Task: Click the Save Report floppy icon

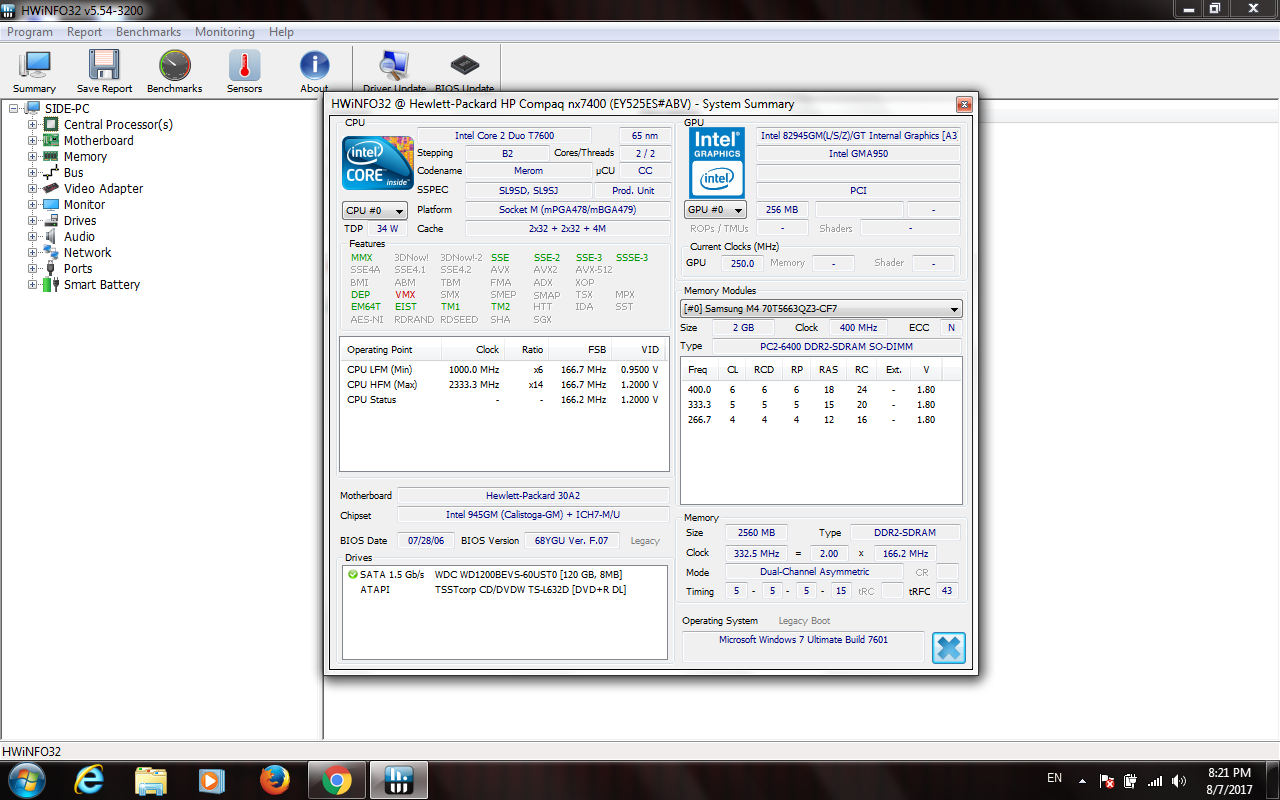Action: point(104,67)
